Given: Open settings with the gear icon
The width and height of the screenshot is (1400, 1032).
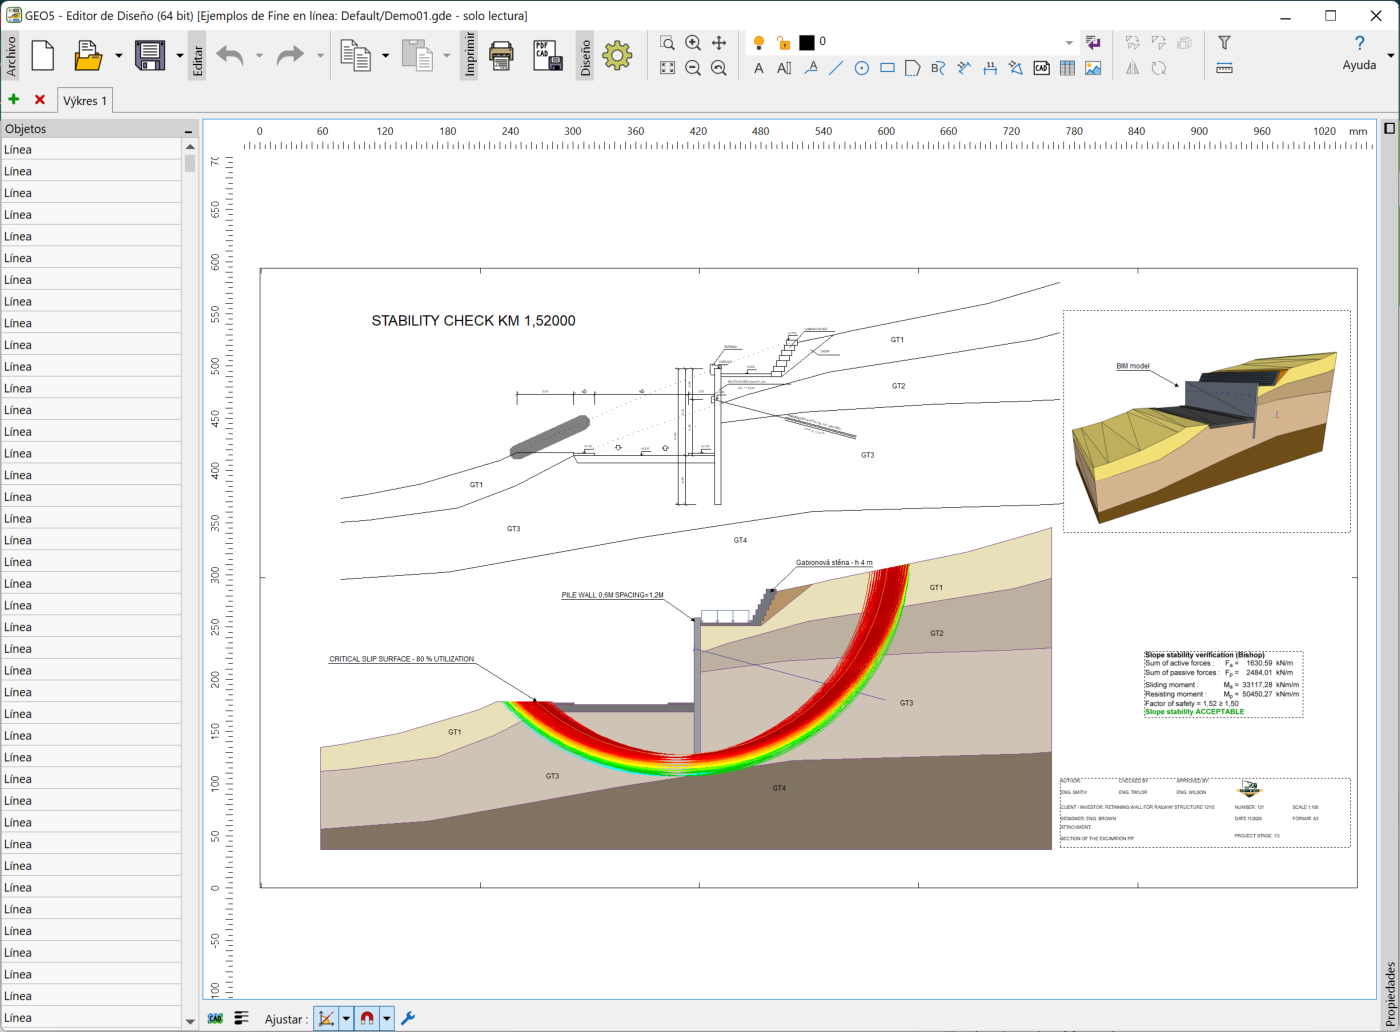Looking at the screenshot, I should pyautogui.click(x=617, y=56).
